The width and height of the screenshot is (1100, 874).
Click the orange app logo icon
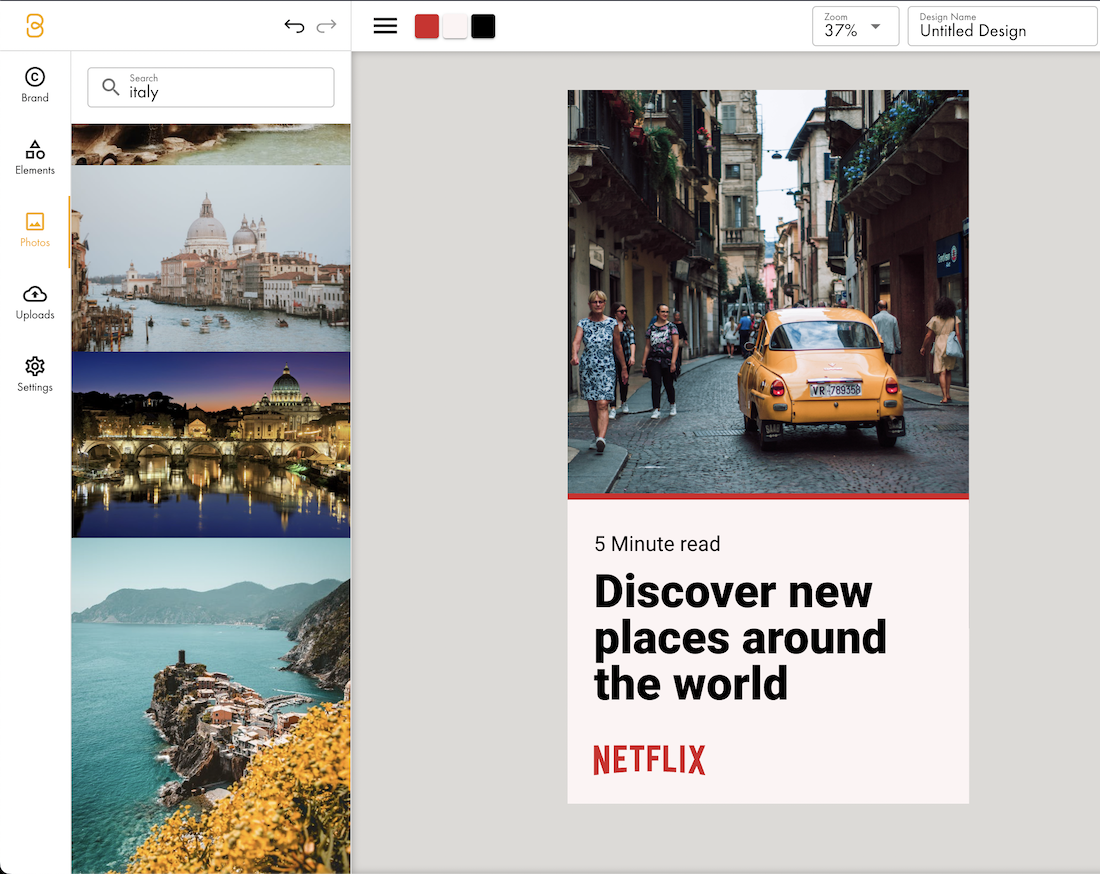35,26
